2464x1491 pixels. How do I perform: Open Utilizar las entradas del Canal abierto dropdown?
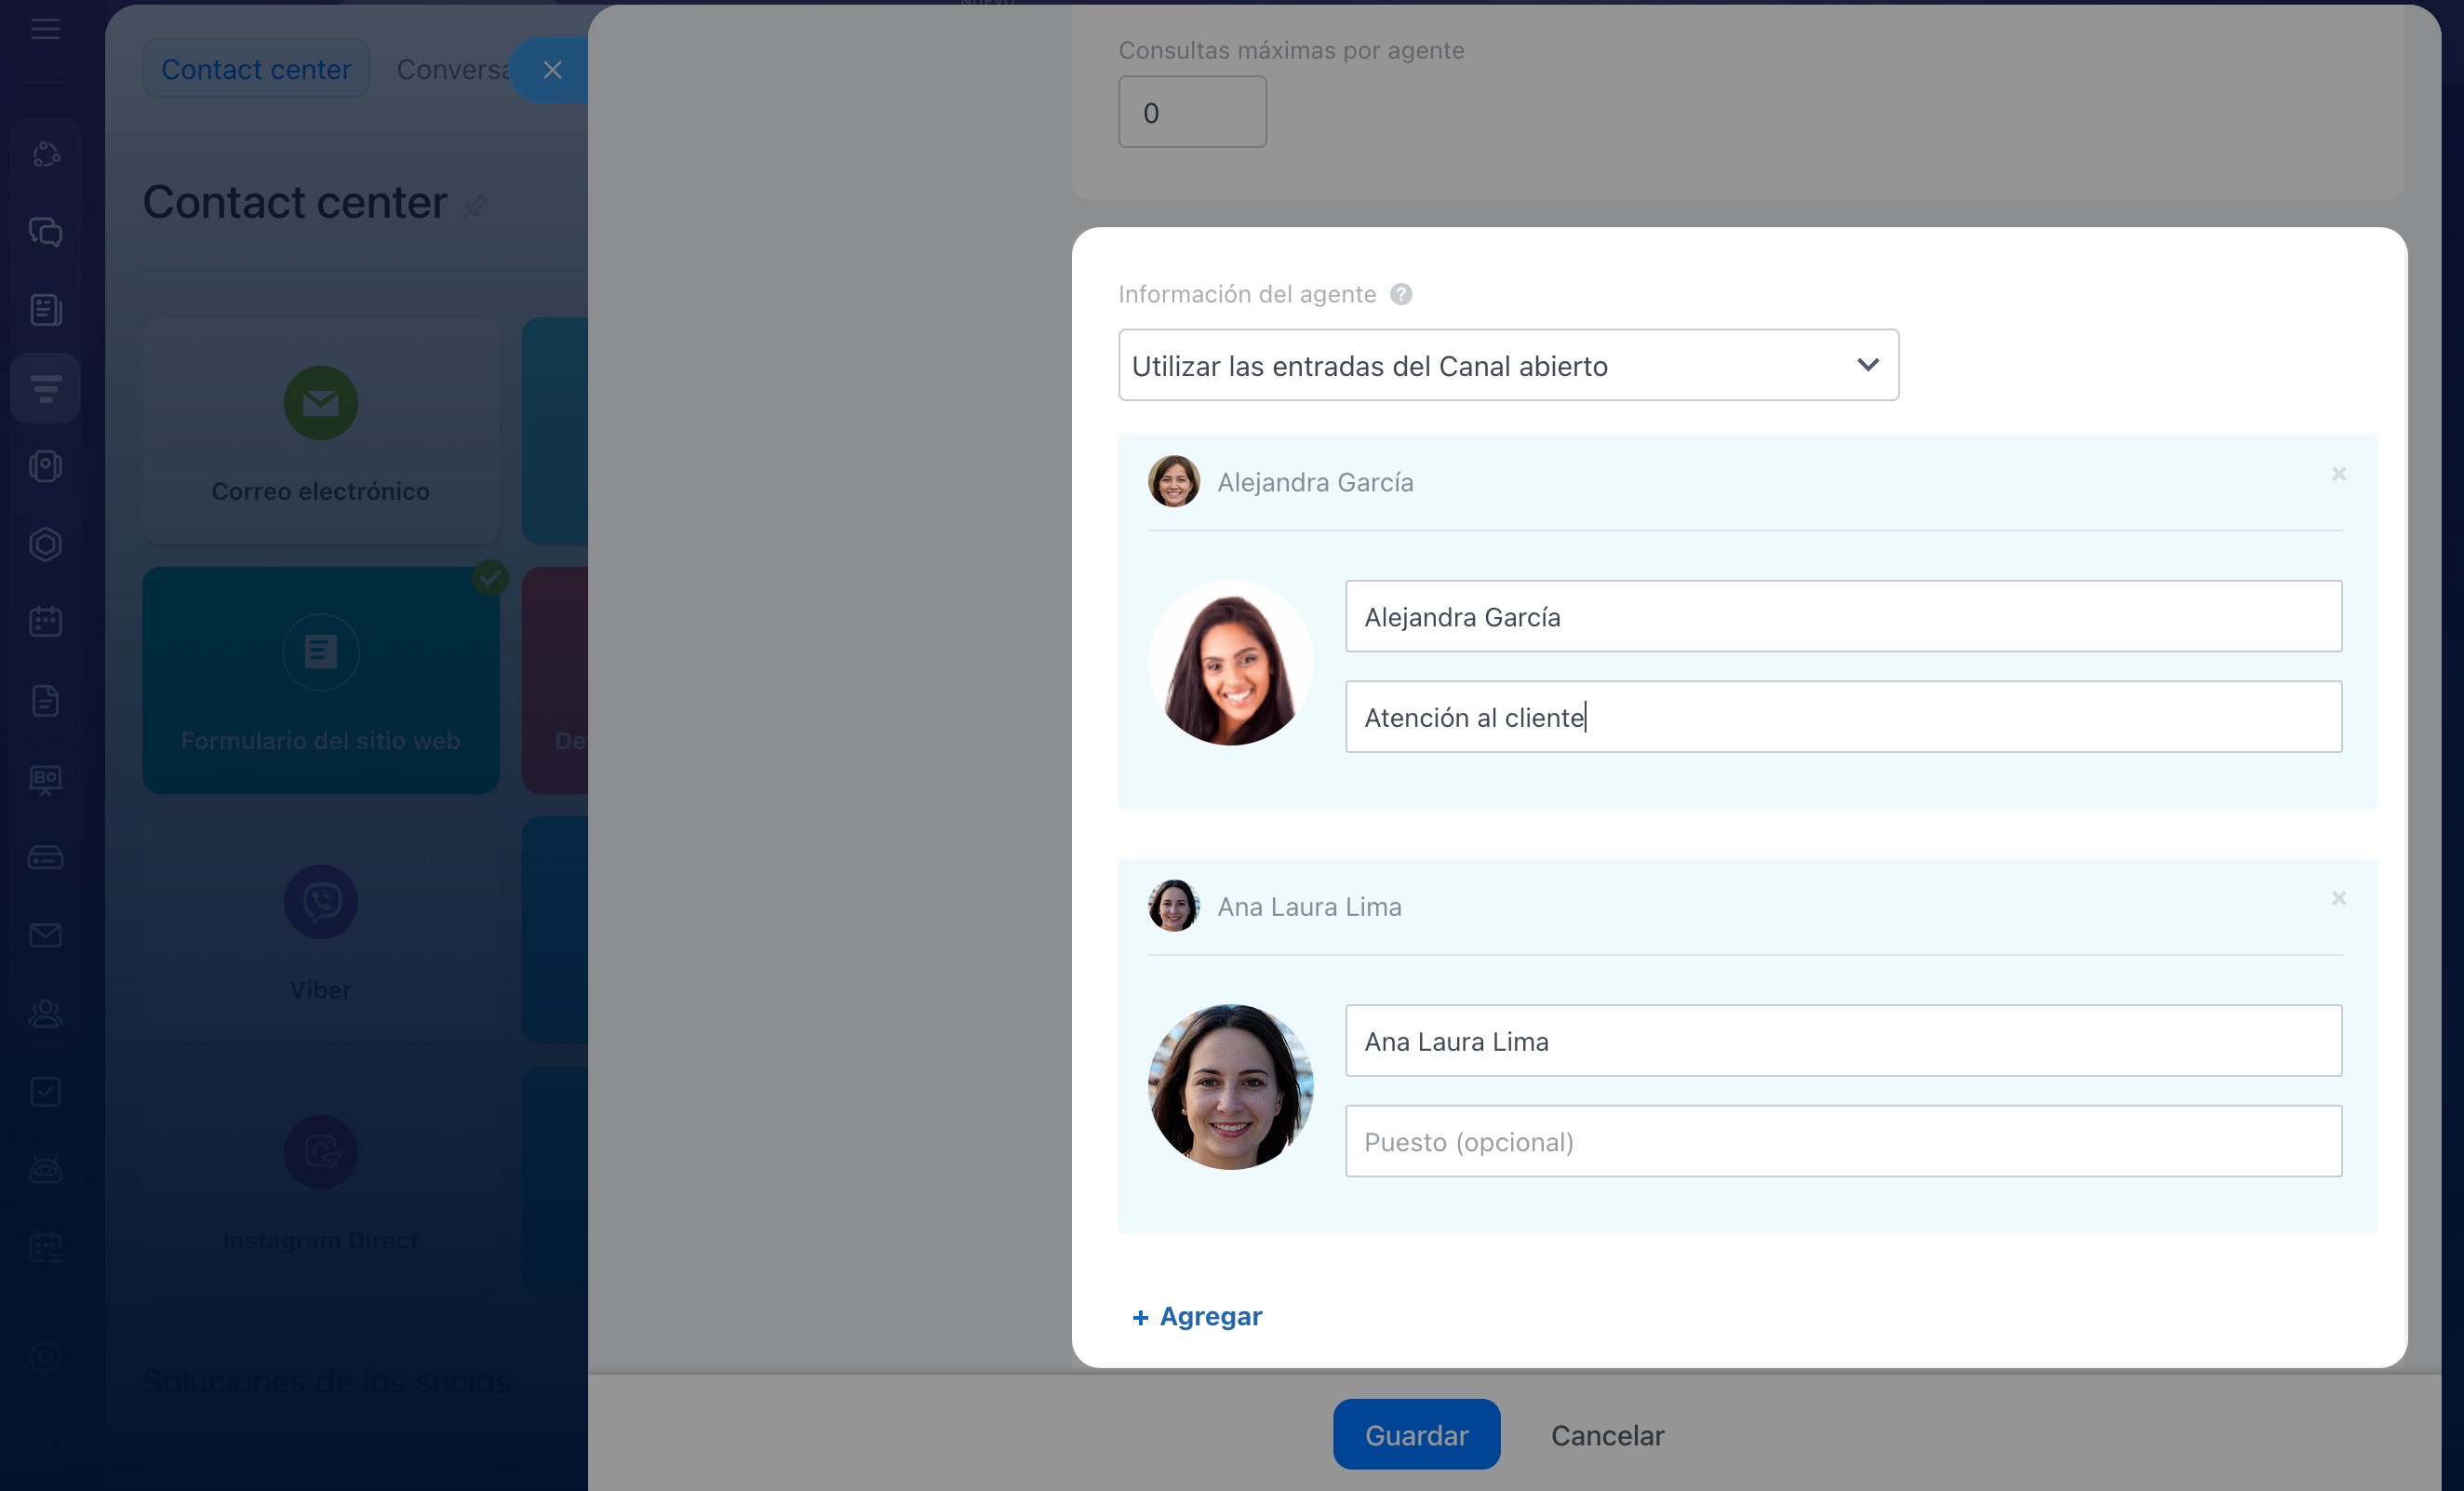1508,366
